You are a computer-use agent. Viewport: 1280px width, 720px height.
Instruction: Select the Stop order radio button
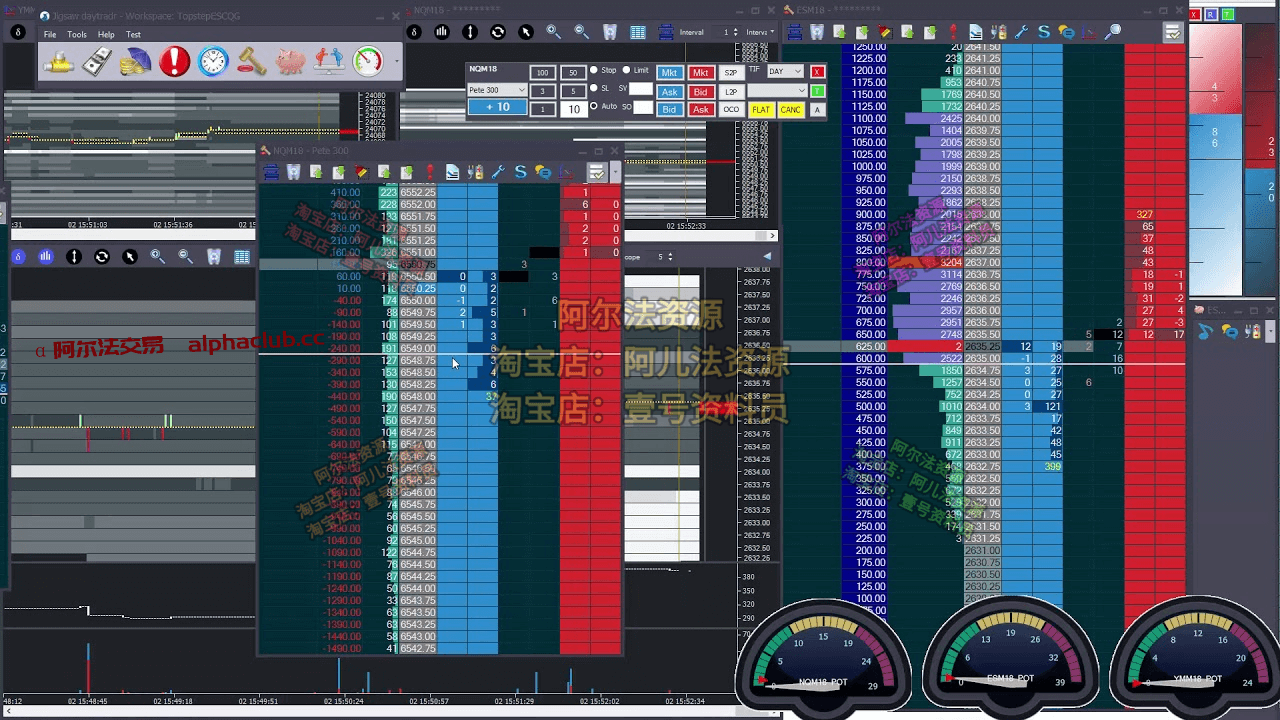tap(594, 71)
